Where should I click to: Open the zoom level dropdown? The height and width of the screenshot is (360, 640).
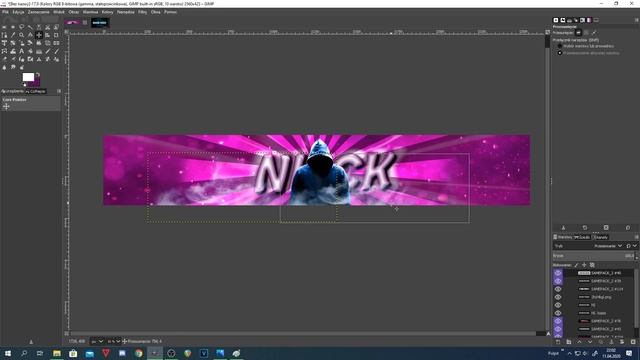click(113, 341)
